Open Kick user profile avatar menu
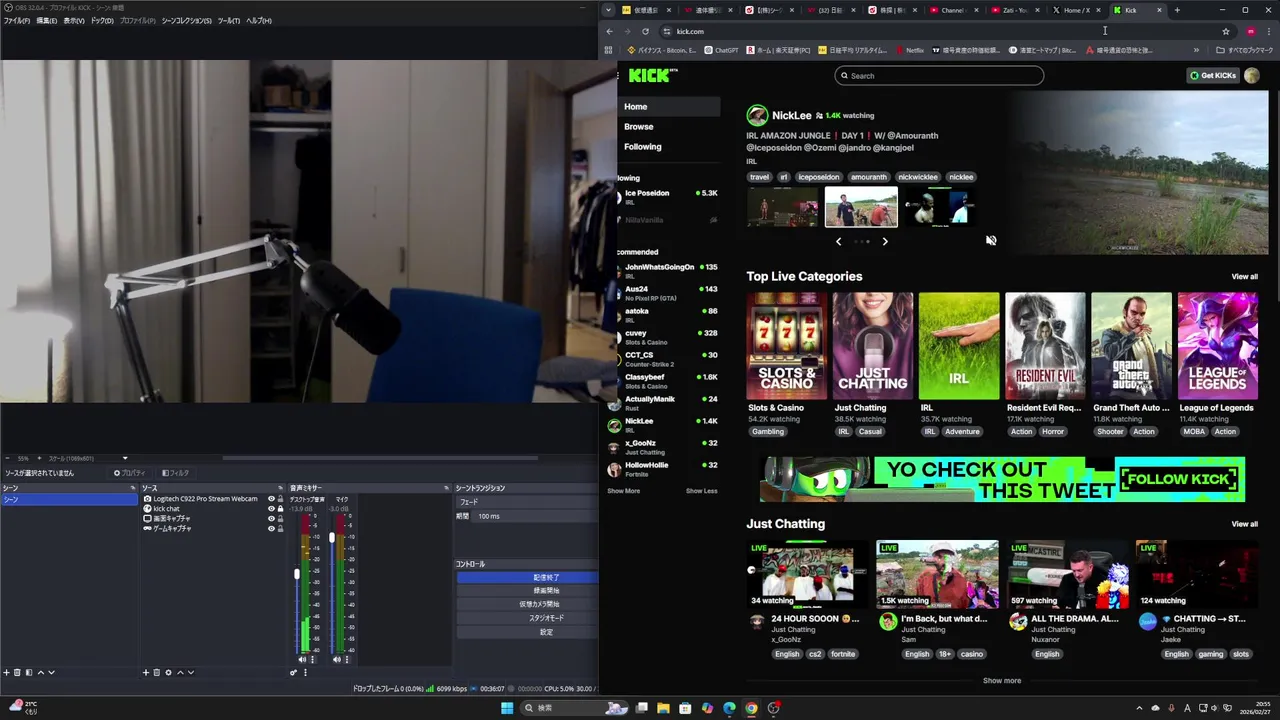This screenshot has height=720, width=1280. [x=1252, y=75]
